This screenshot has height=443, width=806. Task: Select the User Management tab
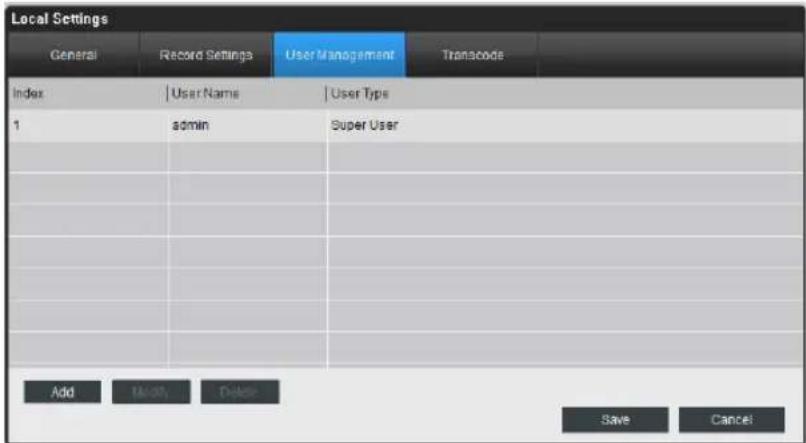[x=340, y=55]
